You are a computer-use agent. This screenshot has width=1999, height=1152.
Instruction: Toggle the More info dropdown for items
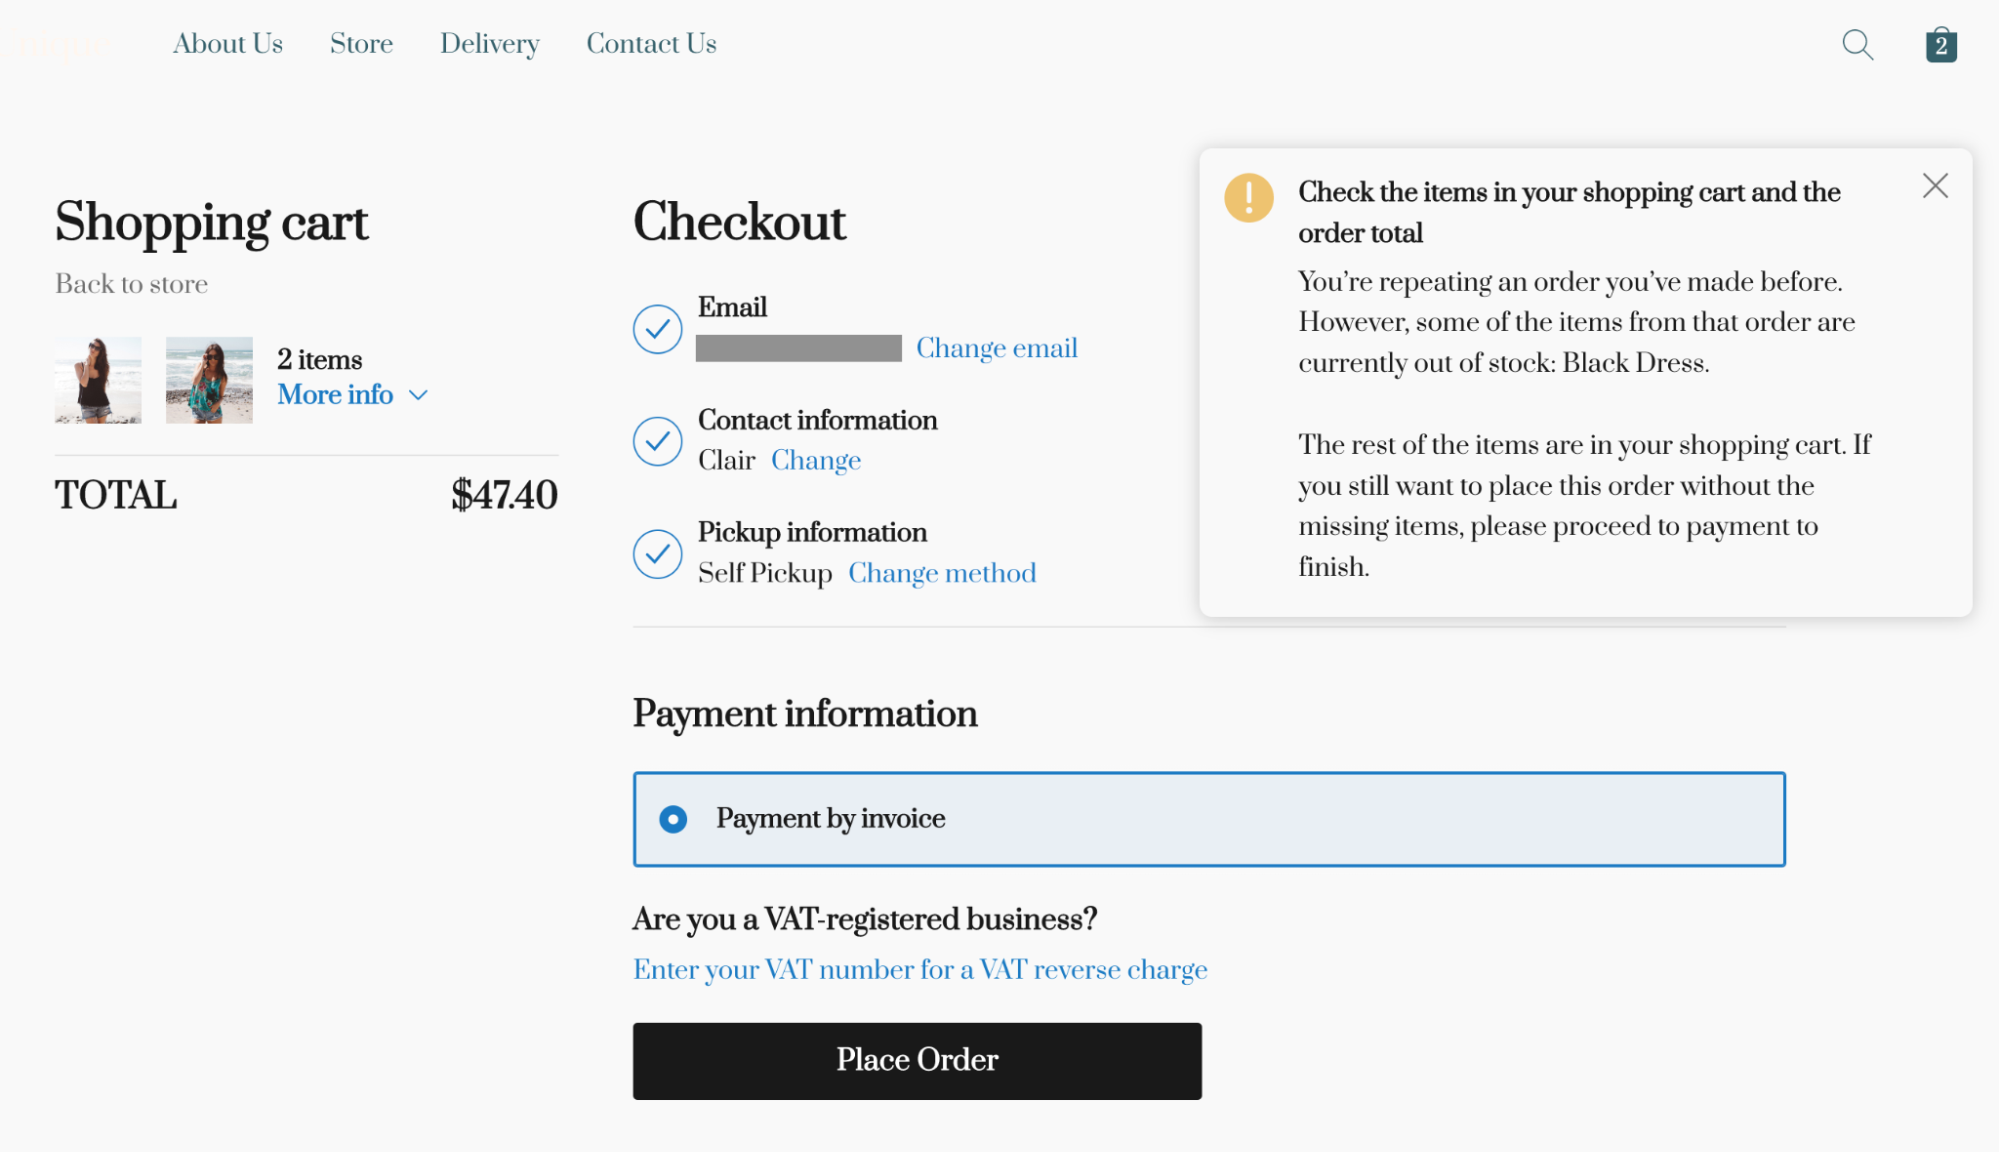[353, 394]
